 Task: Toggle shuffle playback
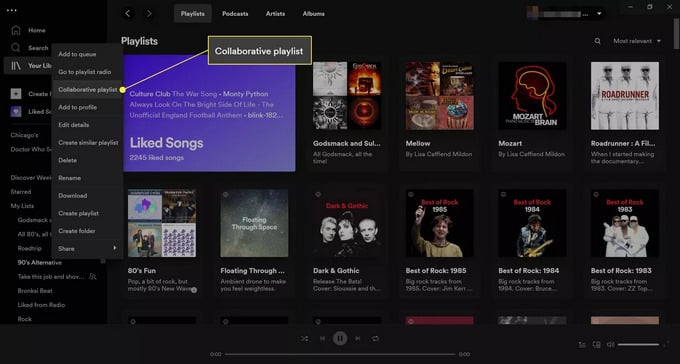click(304, 338)
